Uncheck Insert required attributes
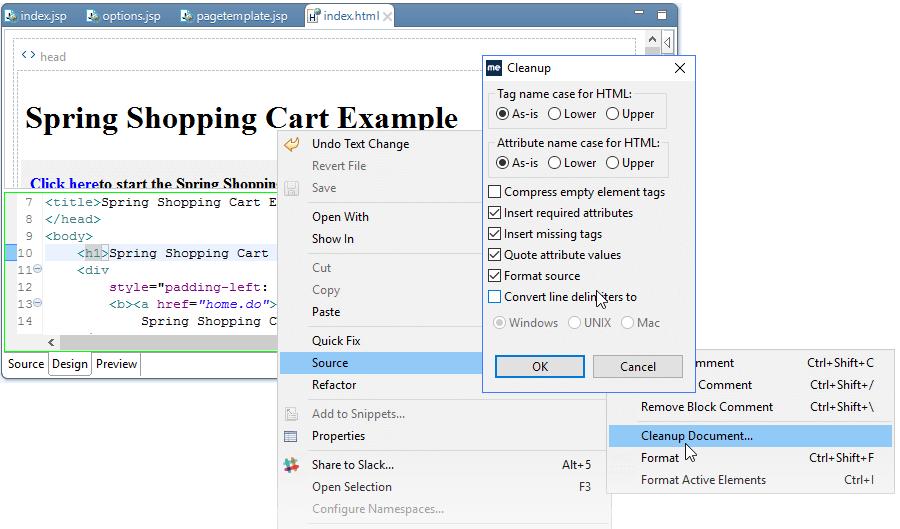900x529 pixels. pyautogui.click(x=494, y=213)
